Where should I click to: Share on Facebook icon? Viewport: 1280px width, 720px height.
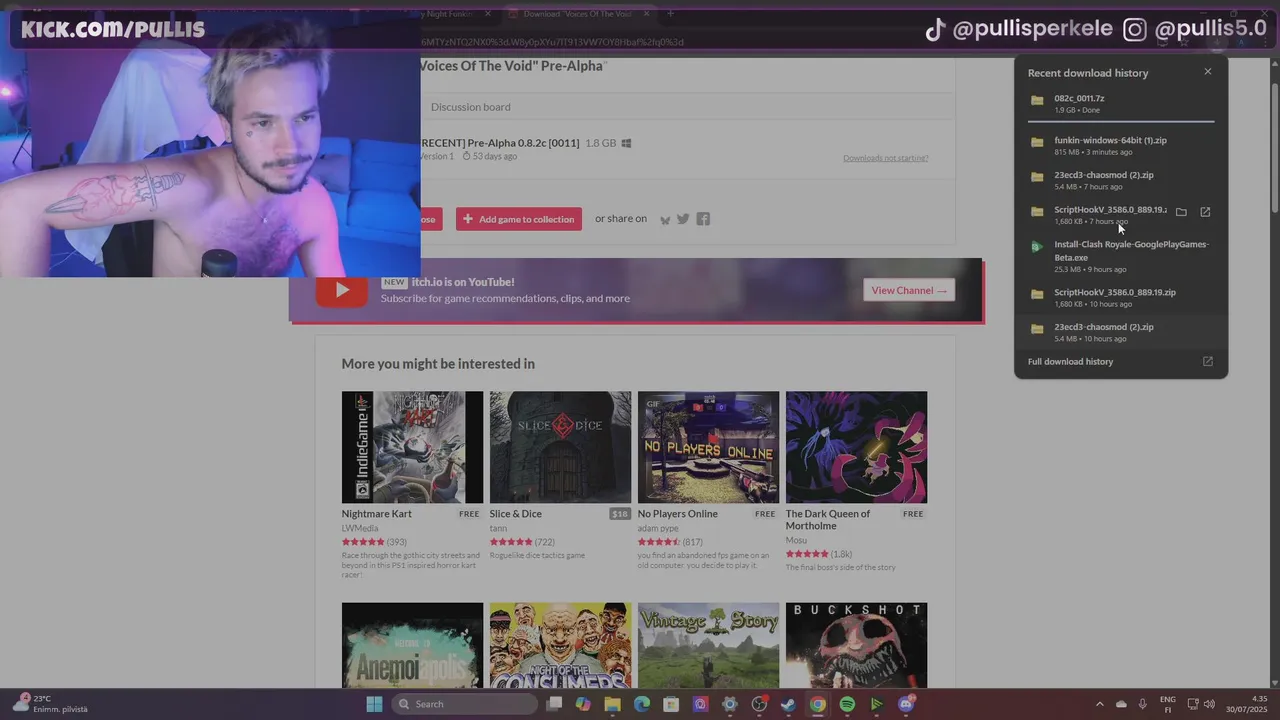point(703,219)
